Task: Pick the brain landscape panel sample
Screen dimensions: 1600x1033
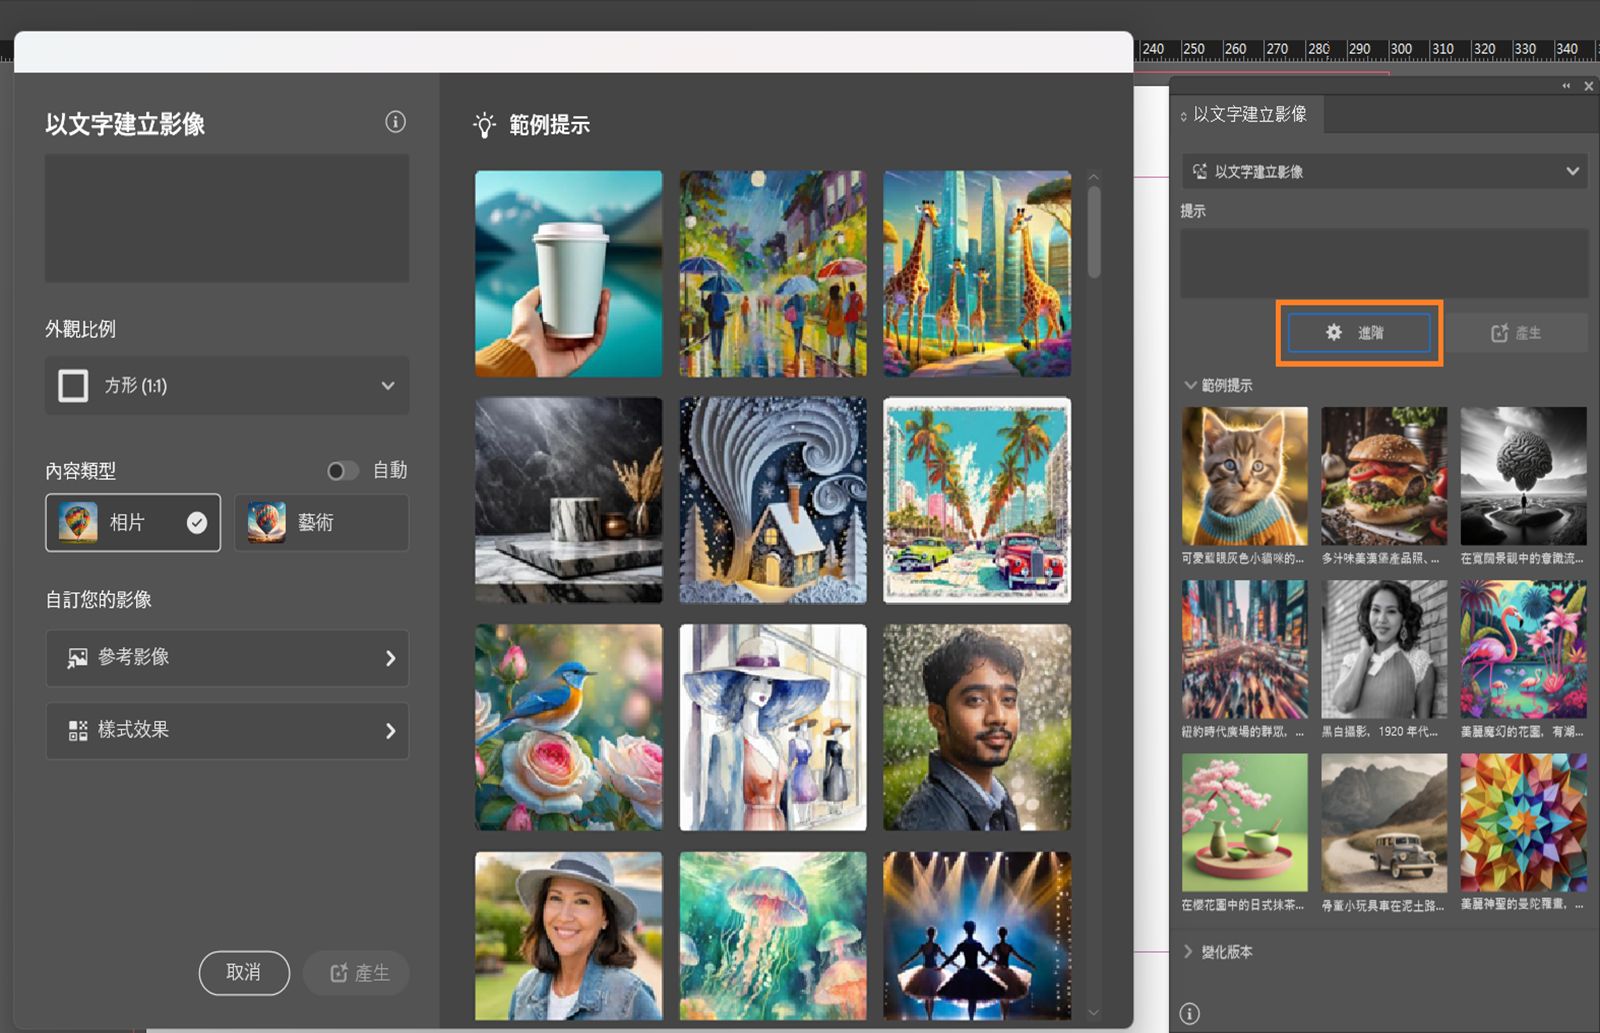Action: tap(1523, 476)
